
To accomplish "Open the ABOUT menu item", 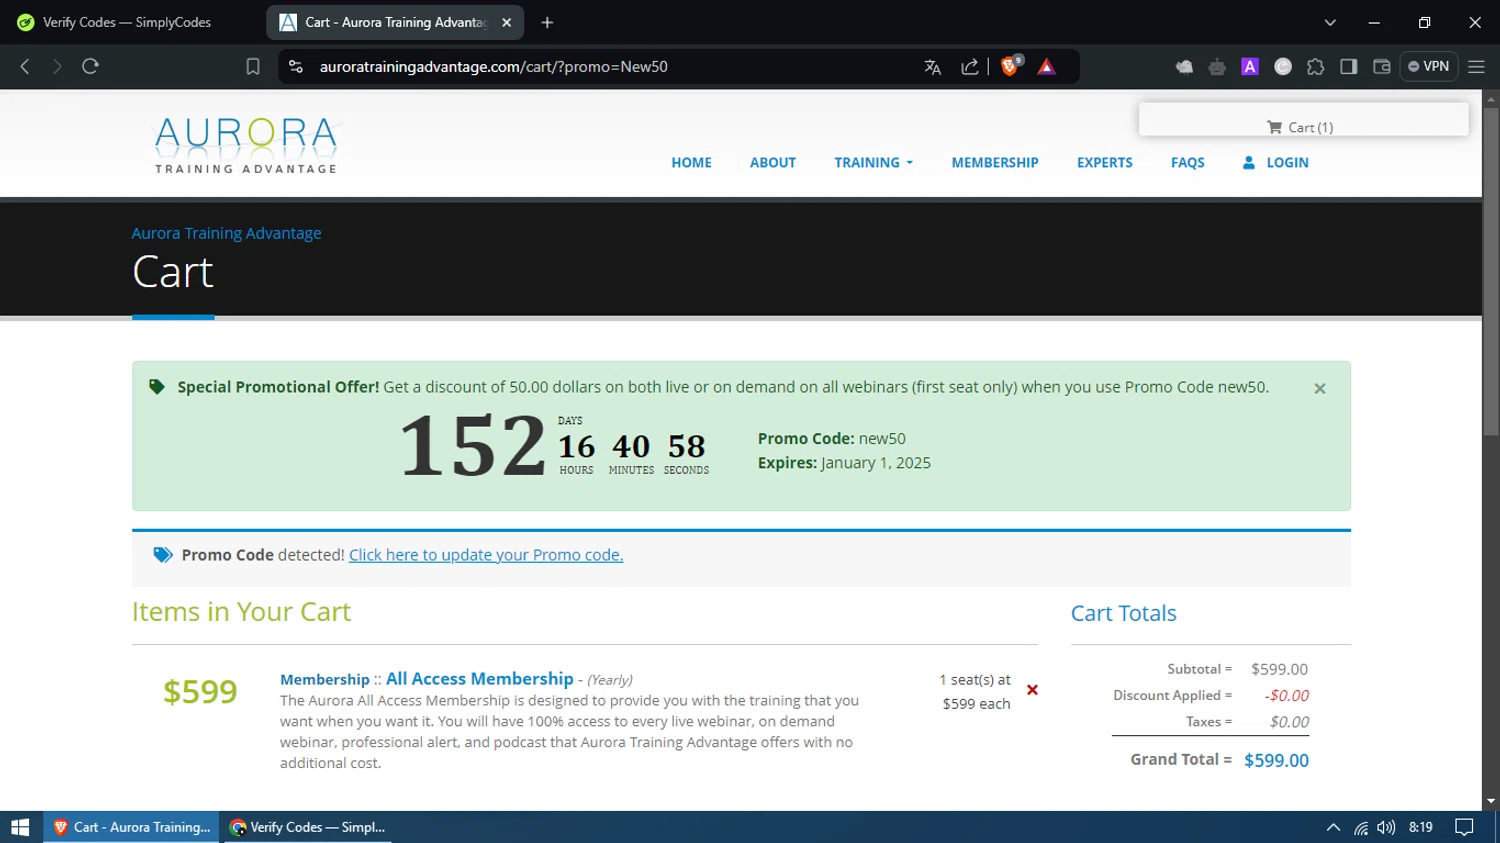I will 773,162.
